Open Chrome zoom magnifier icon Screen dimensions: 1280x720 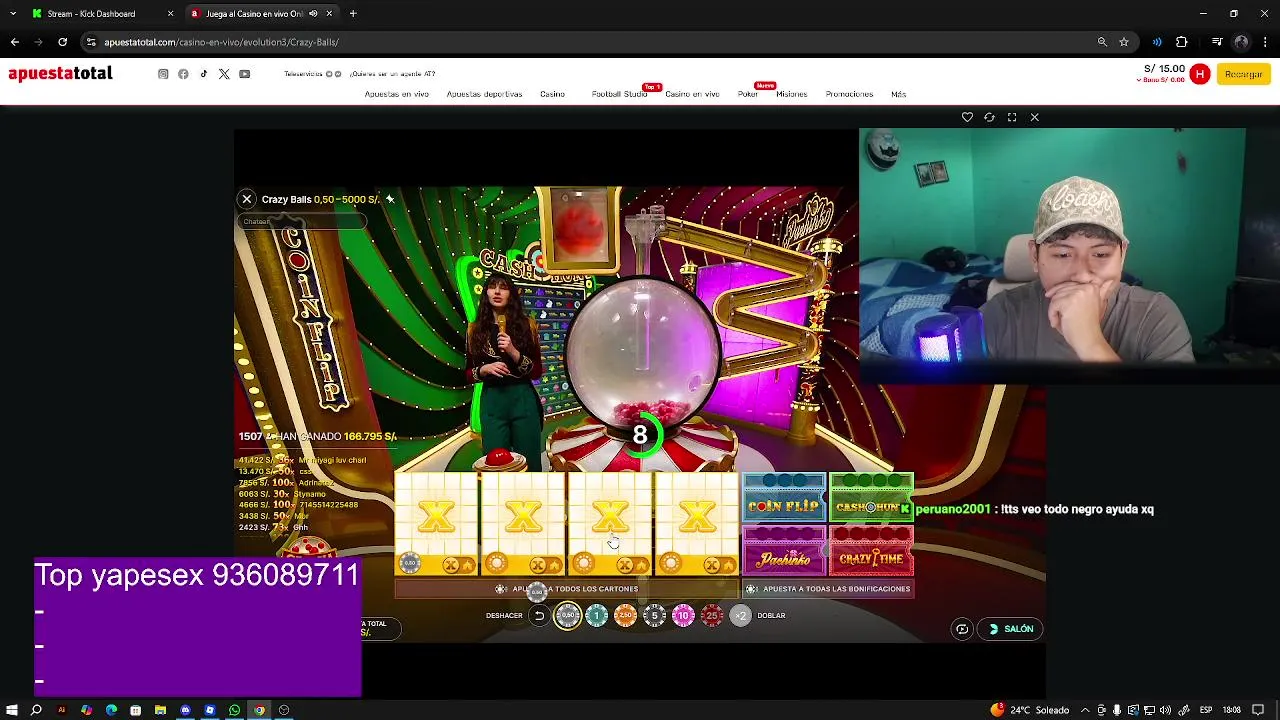click(1102, 42)
